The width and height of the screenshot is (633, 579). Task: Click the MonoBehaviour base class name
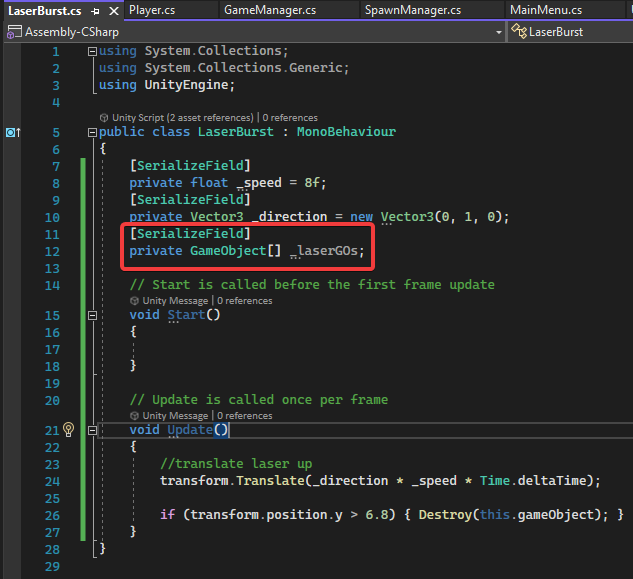[346, 132]
